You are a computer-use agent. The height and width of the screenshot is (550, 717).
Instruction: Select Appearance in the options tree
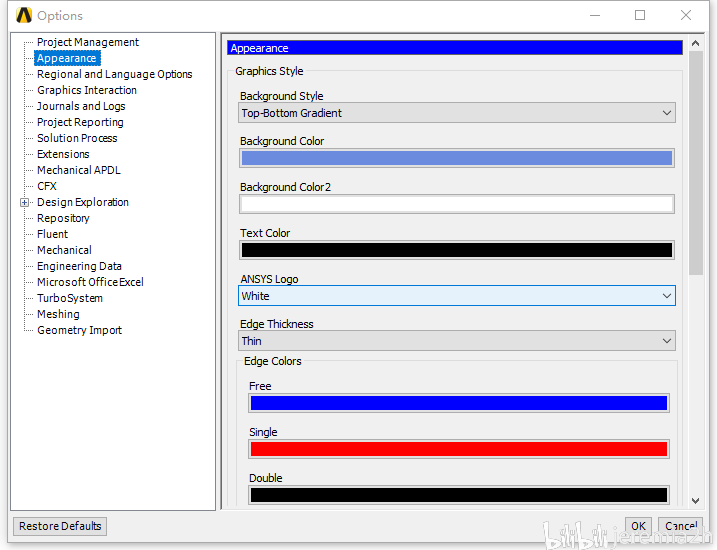(67, 58)
